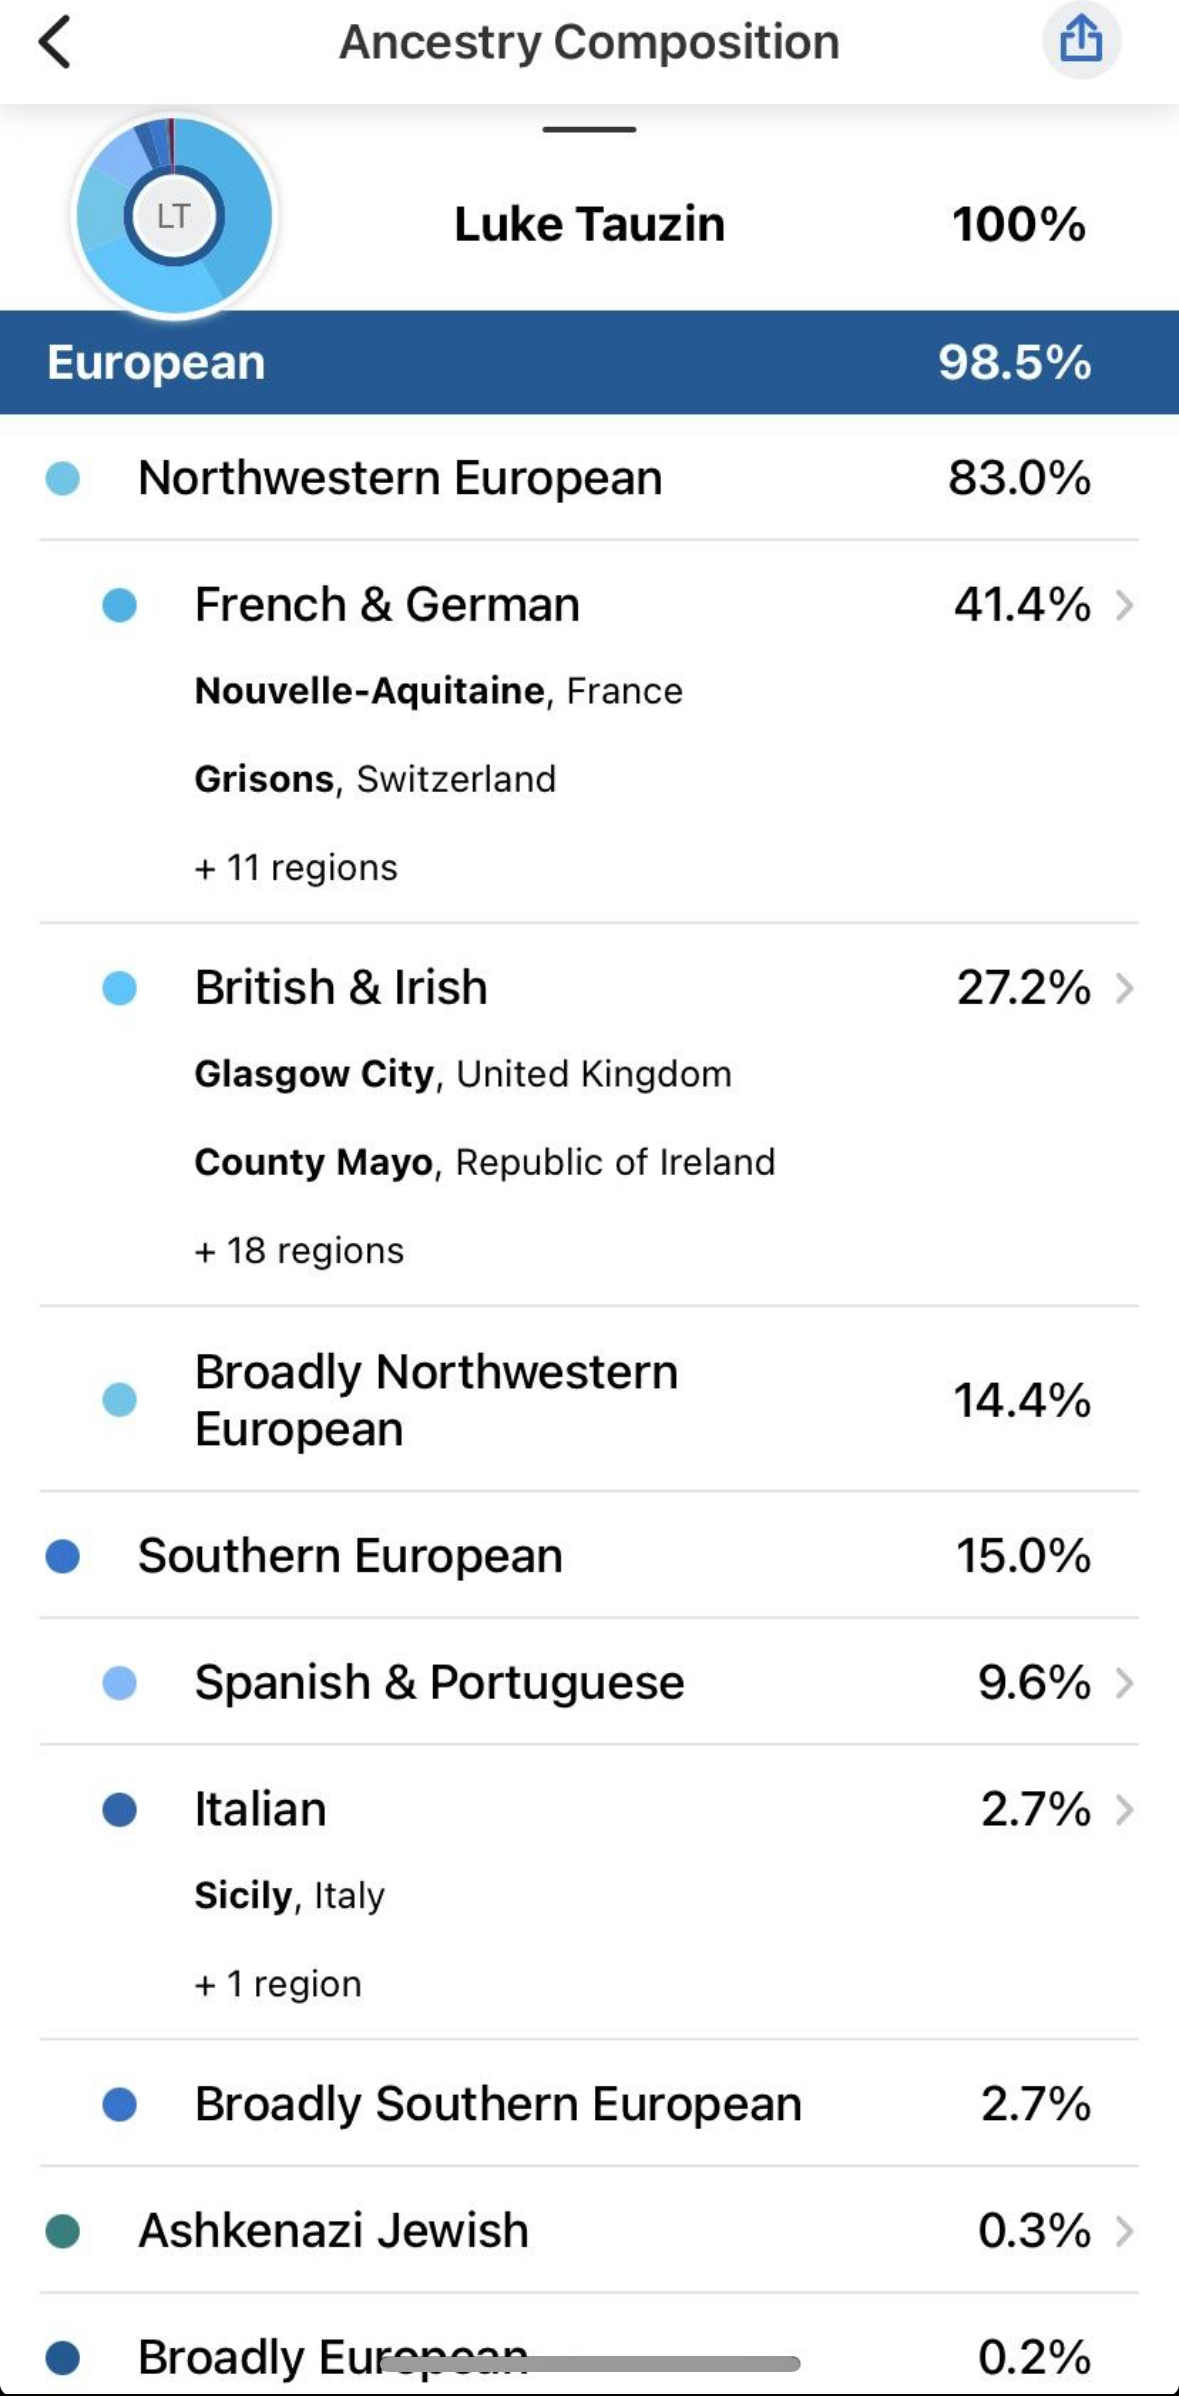Viewport: 1179px width, 2396px height.
Task: Select the European header bar
Action: point(589,362)
